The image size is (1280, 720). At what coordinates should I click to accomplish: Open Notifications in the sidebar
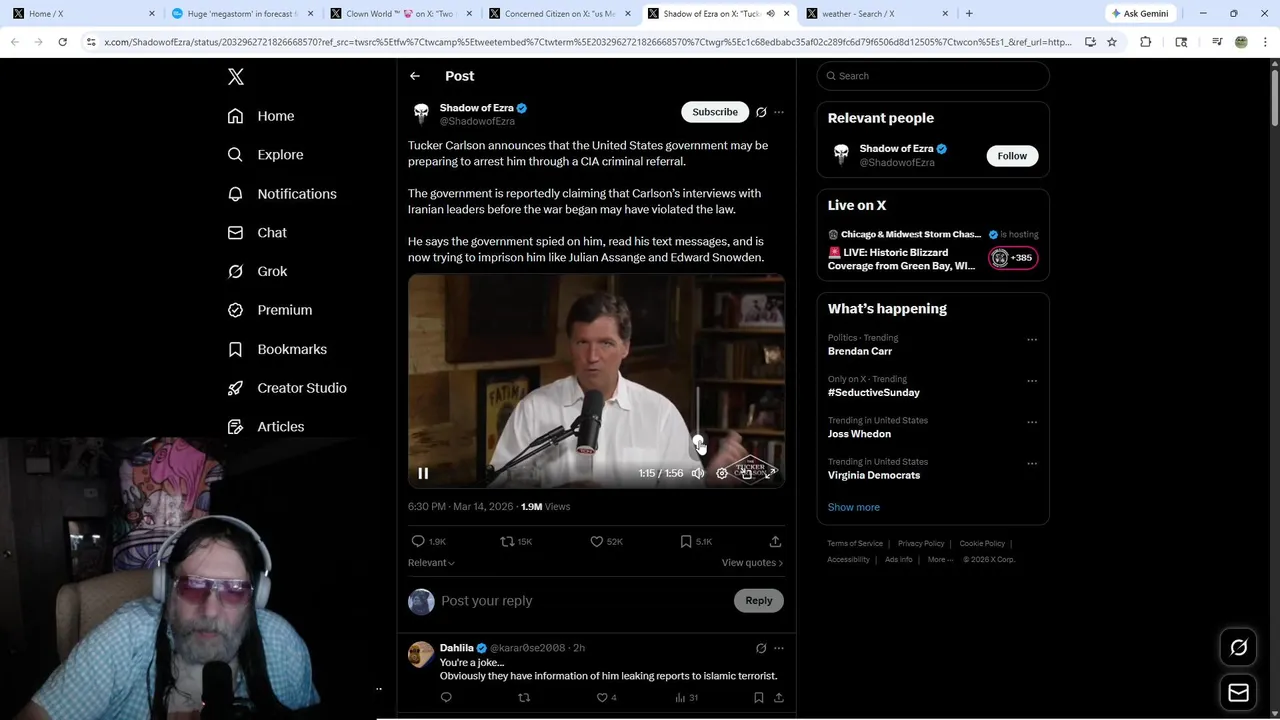[282, 194]
